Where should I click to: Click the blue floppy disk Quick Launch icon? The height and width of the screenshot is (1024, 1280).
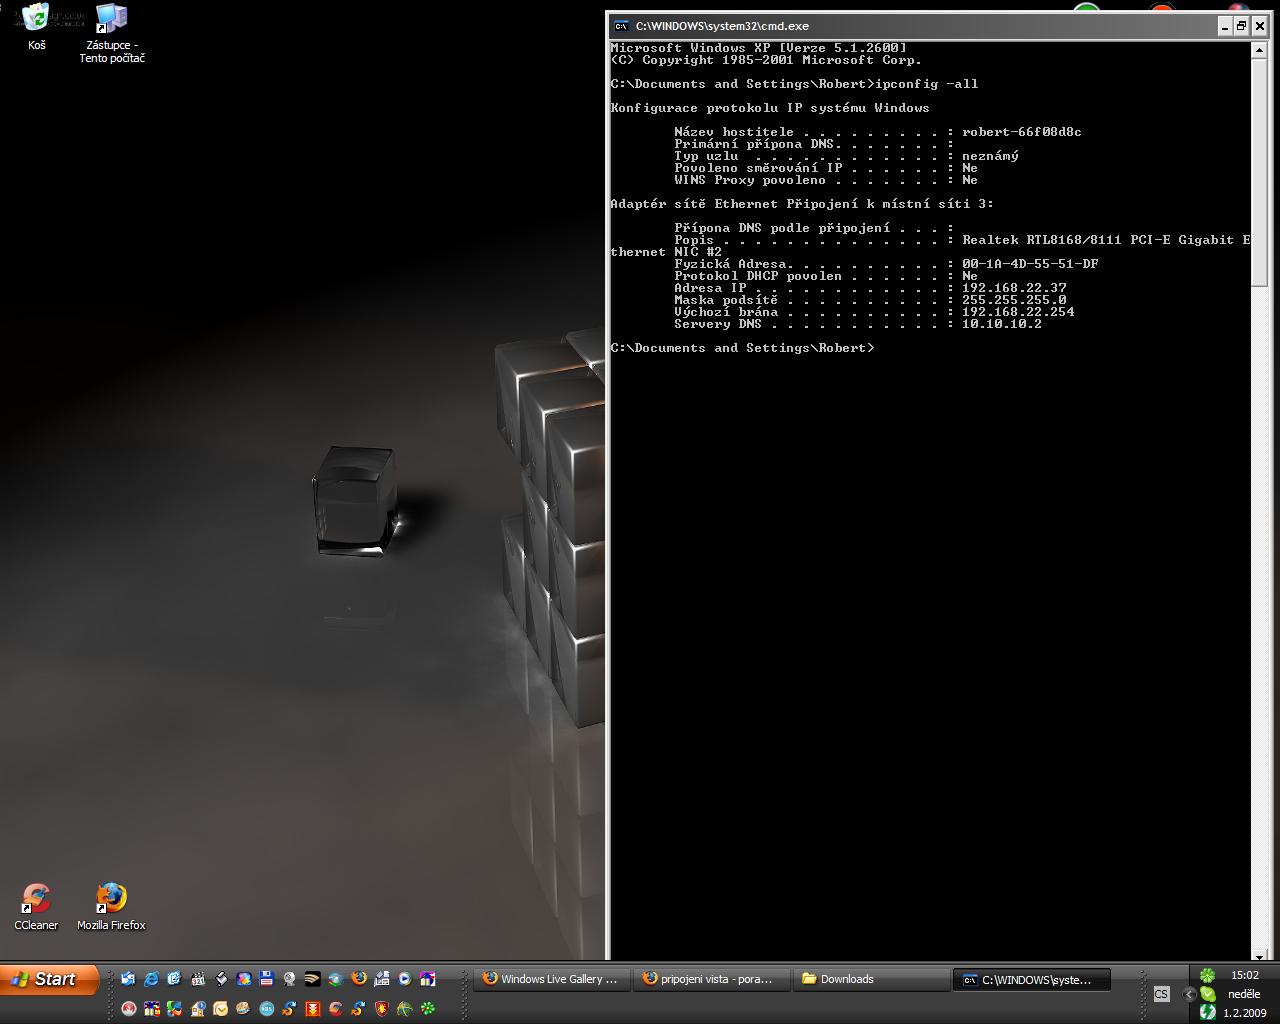click(x=266, y=979)
